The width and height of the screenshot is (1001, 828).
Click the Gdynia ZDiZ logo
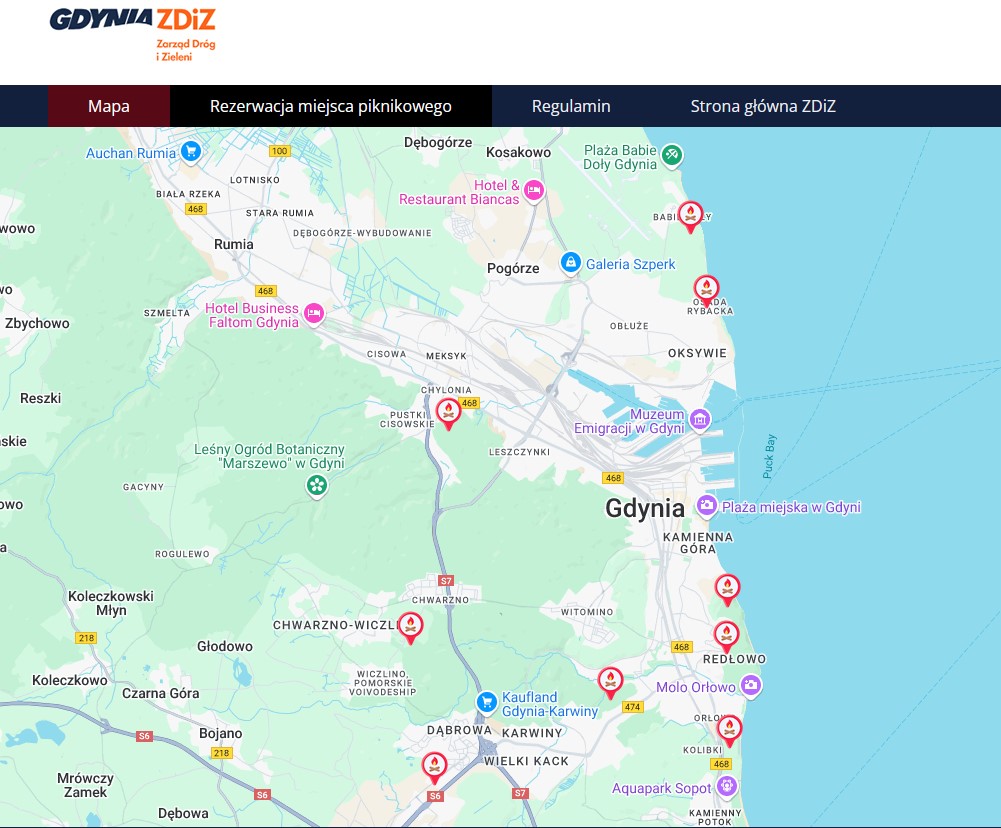click(x=133, y=33)
